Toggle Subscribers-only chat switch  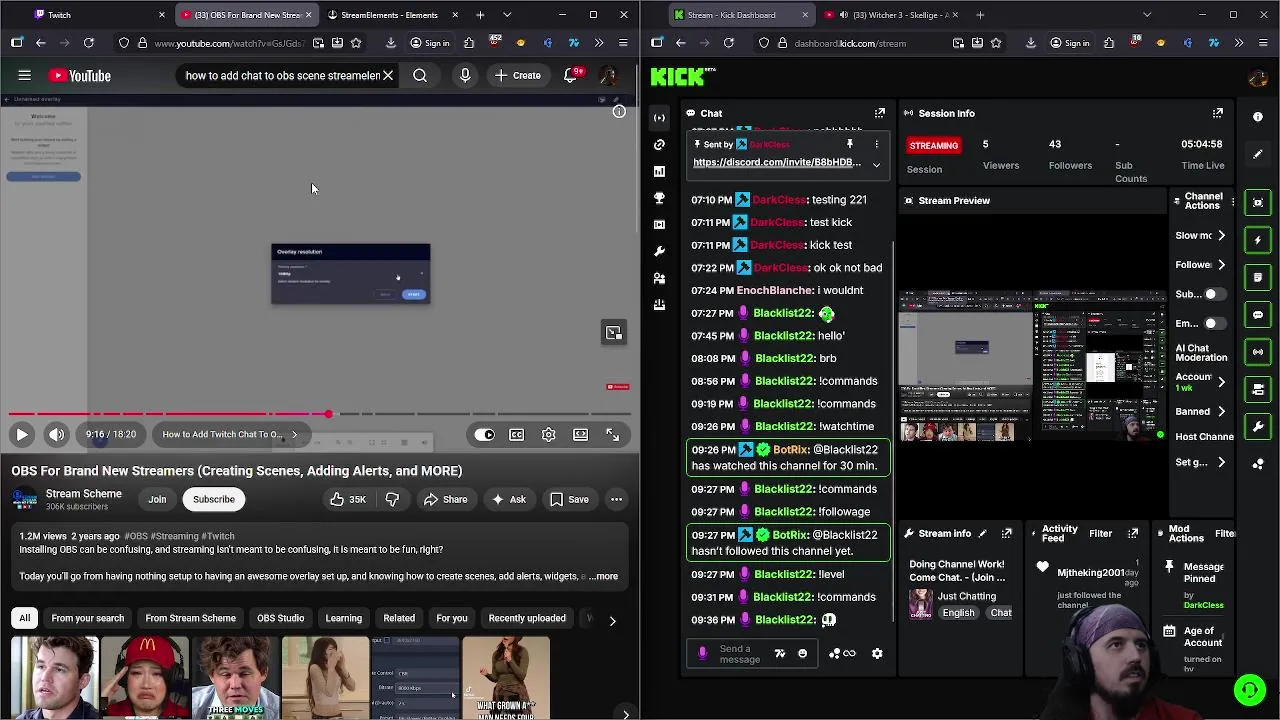click(x=1213, y=294)
